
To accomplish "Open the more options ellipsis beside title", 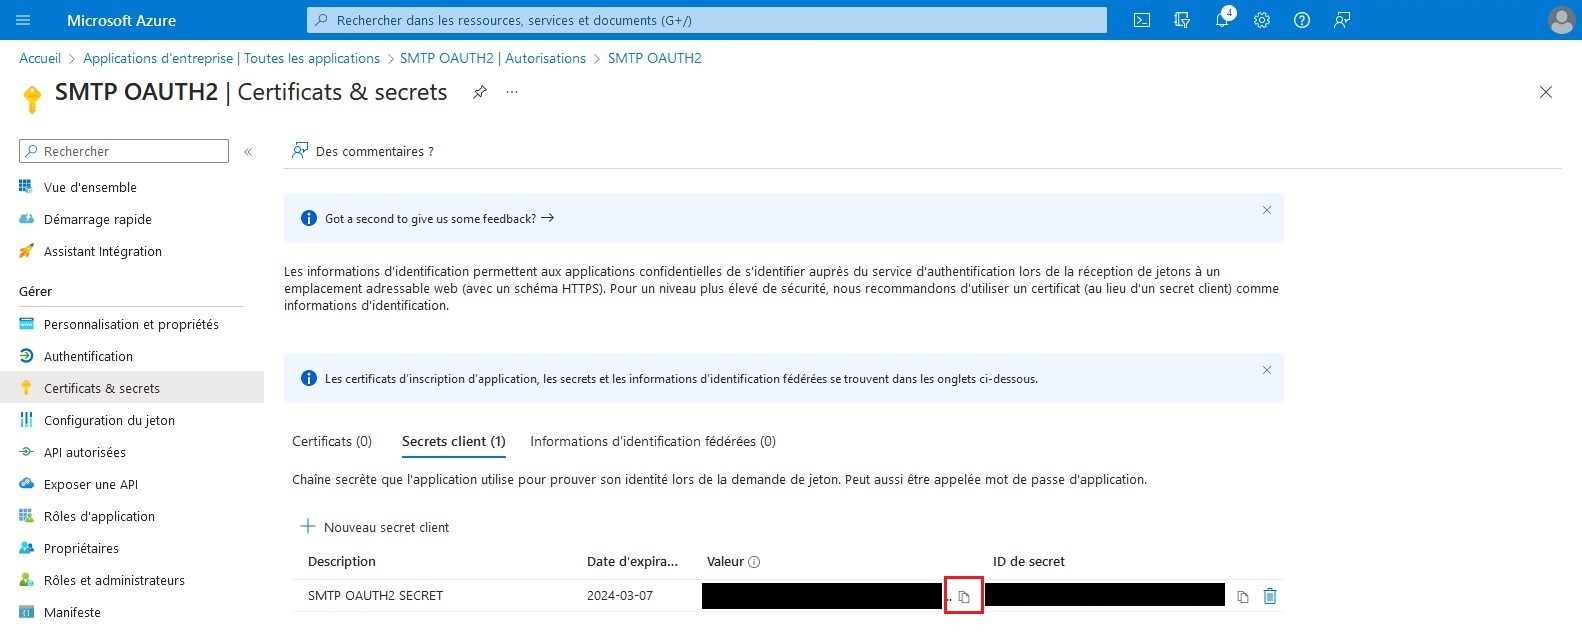I will pos(512,92).
